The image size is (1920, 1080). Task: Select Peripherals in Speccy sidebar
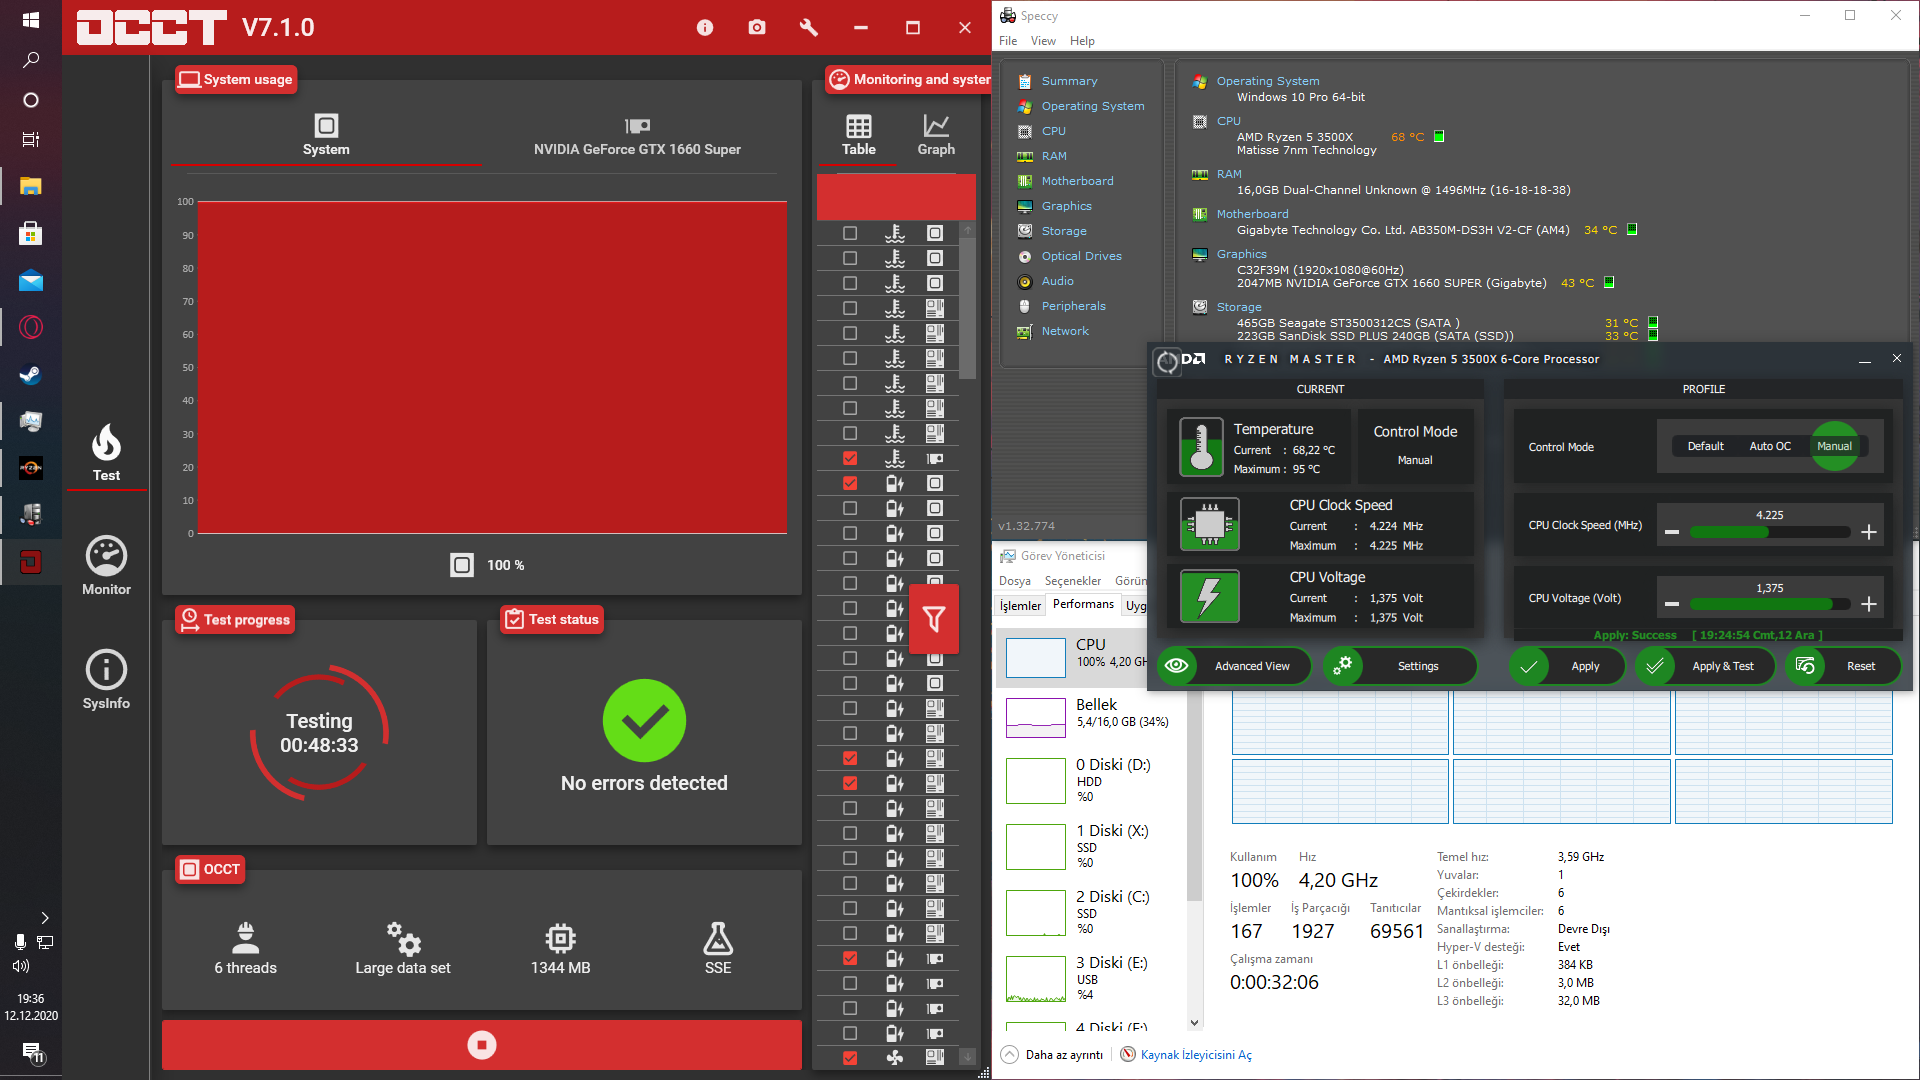tap(1073, 306)
